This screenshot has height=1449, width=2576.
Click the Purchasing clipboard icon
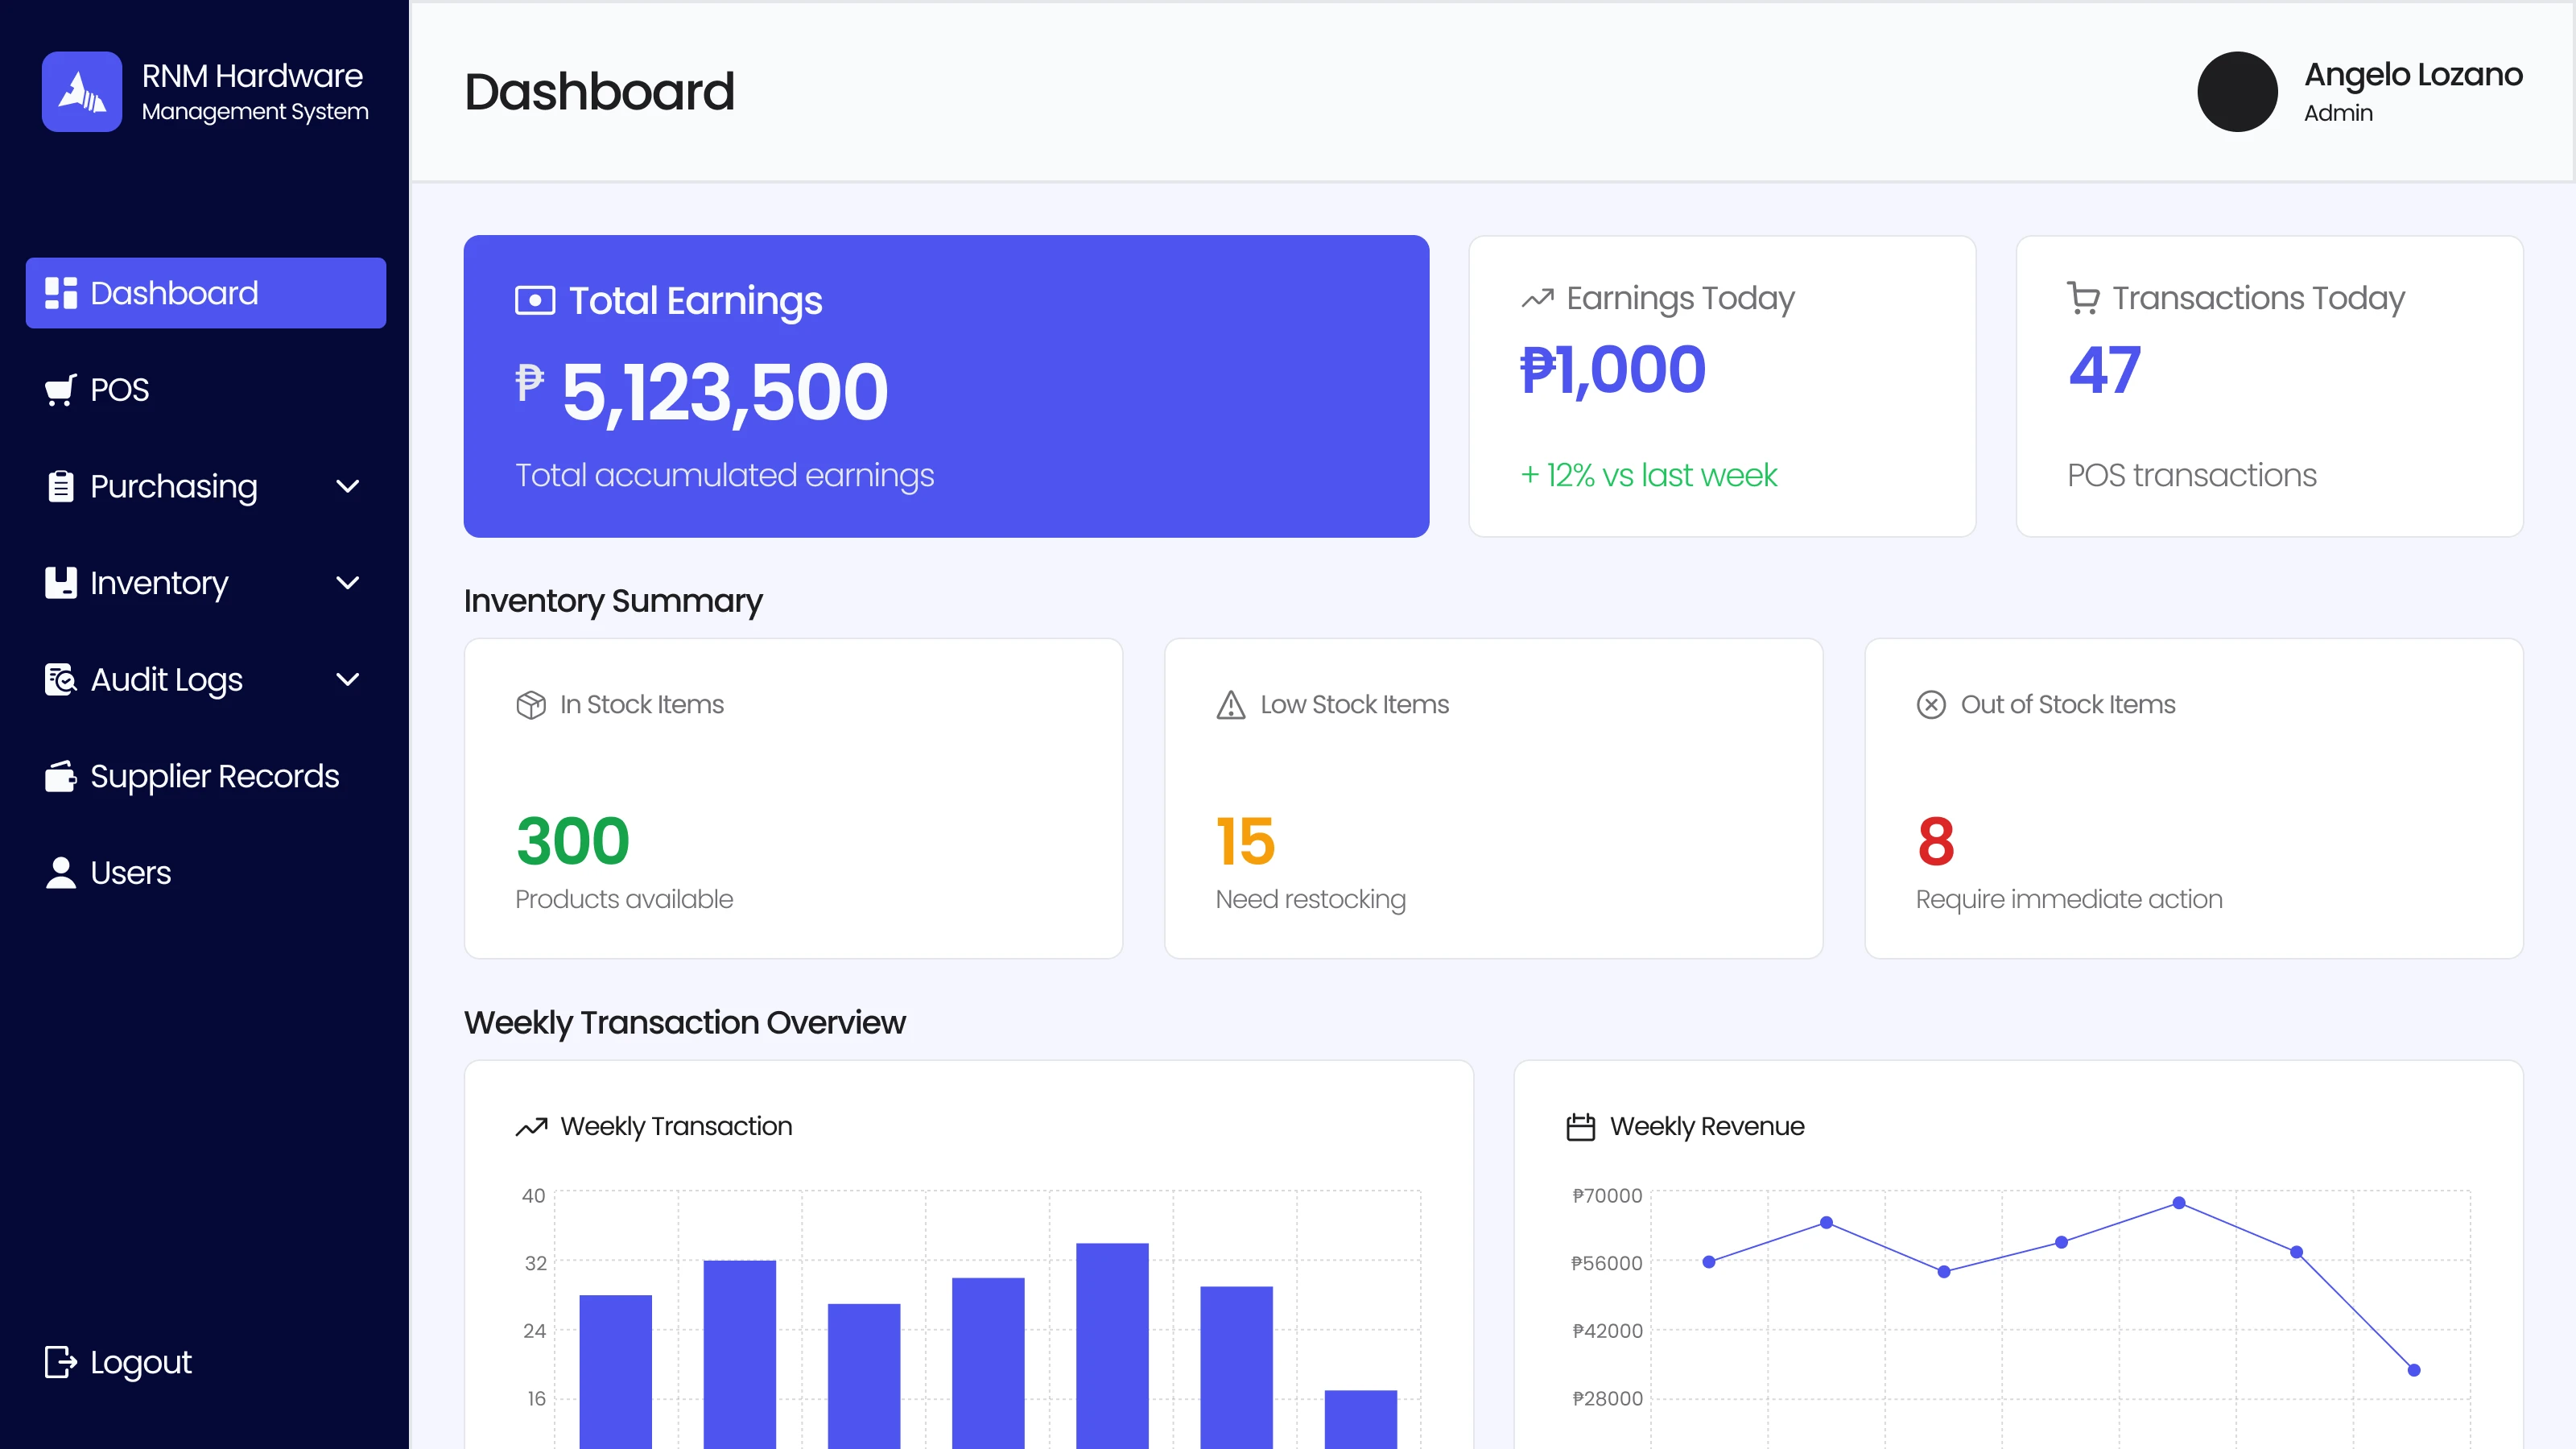tap(61, 486)
